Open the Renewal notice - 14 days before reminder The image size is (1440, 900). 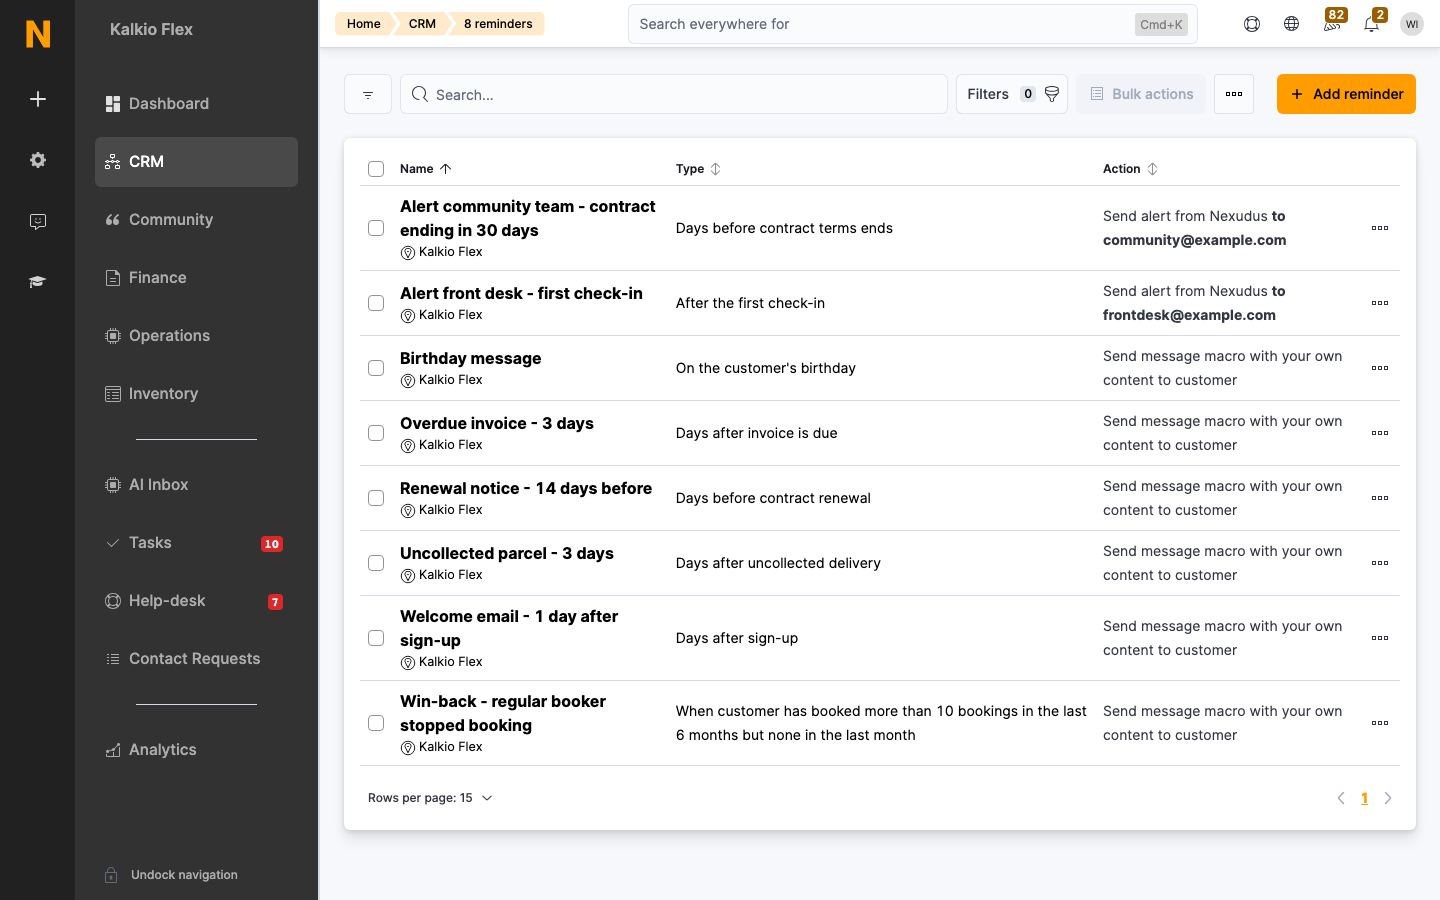click(526, 488)
